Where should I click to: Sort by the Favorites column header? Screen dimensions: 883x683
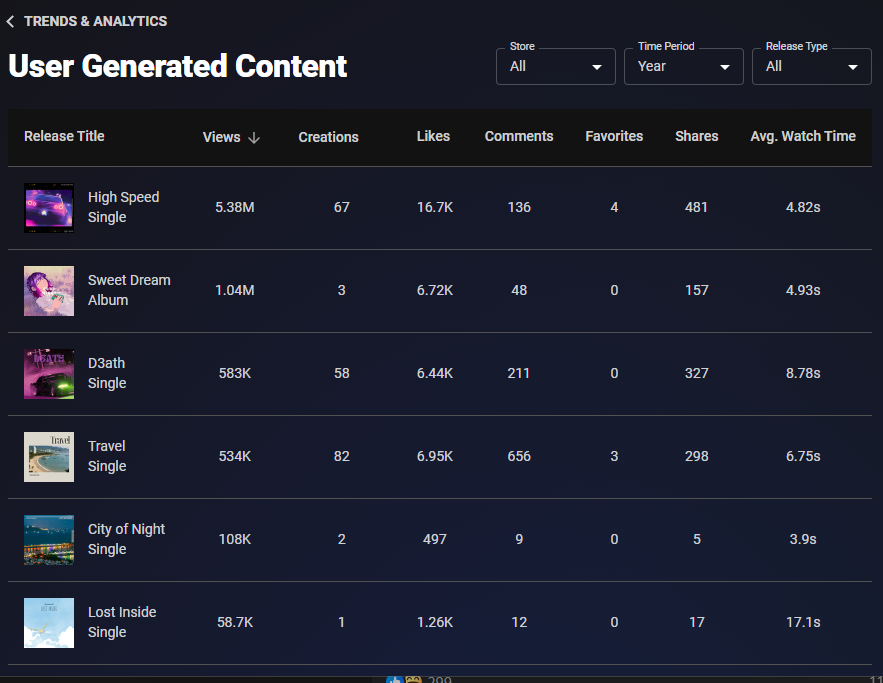(x=614, y=136)
